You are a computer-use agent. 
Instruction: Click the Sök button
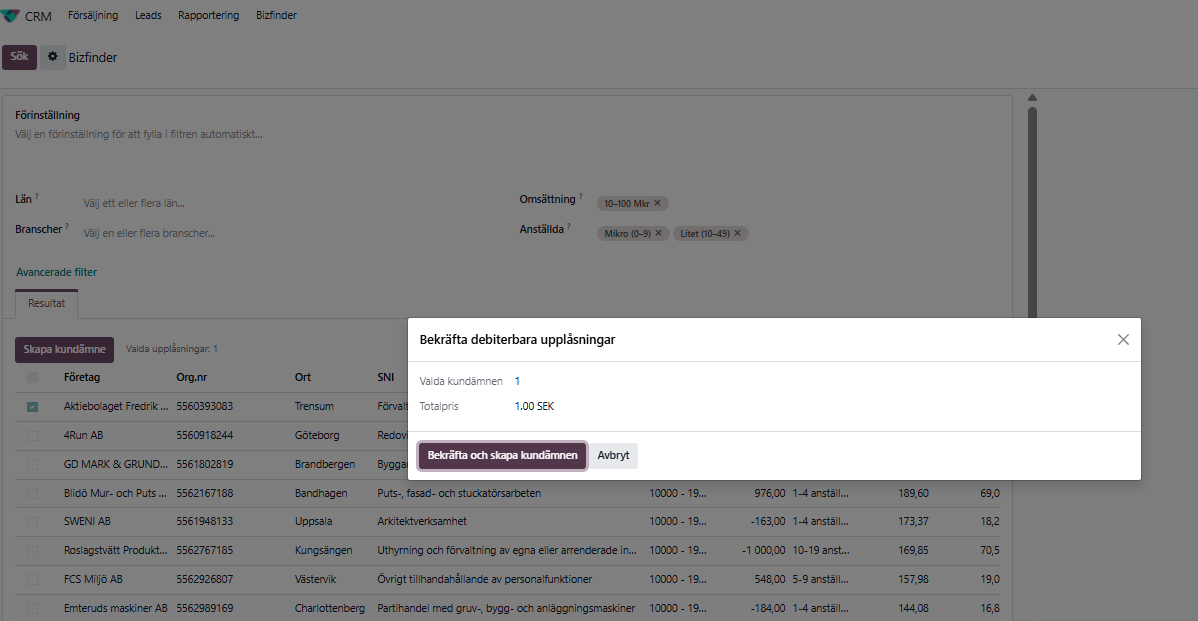pyautogui.click(x=19, y=57)
